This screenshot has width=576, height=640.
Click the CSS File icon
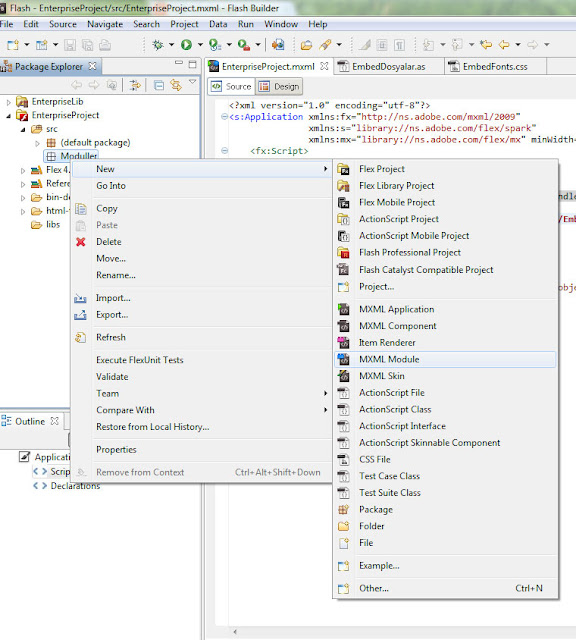pos(344,460)
